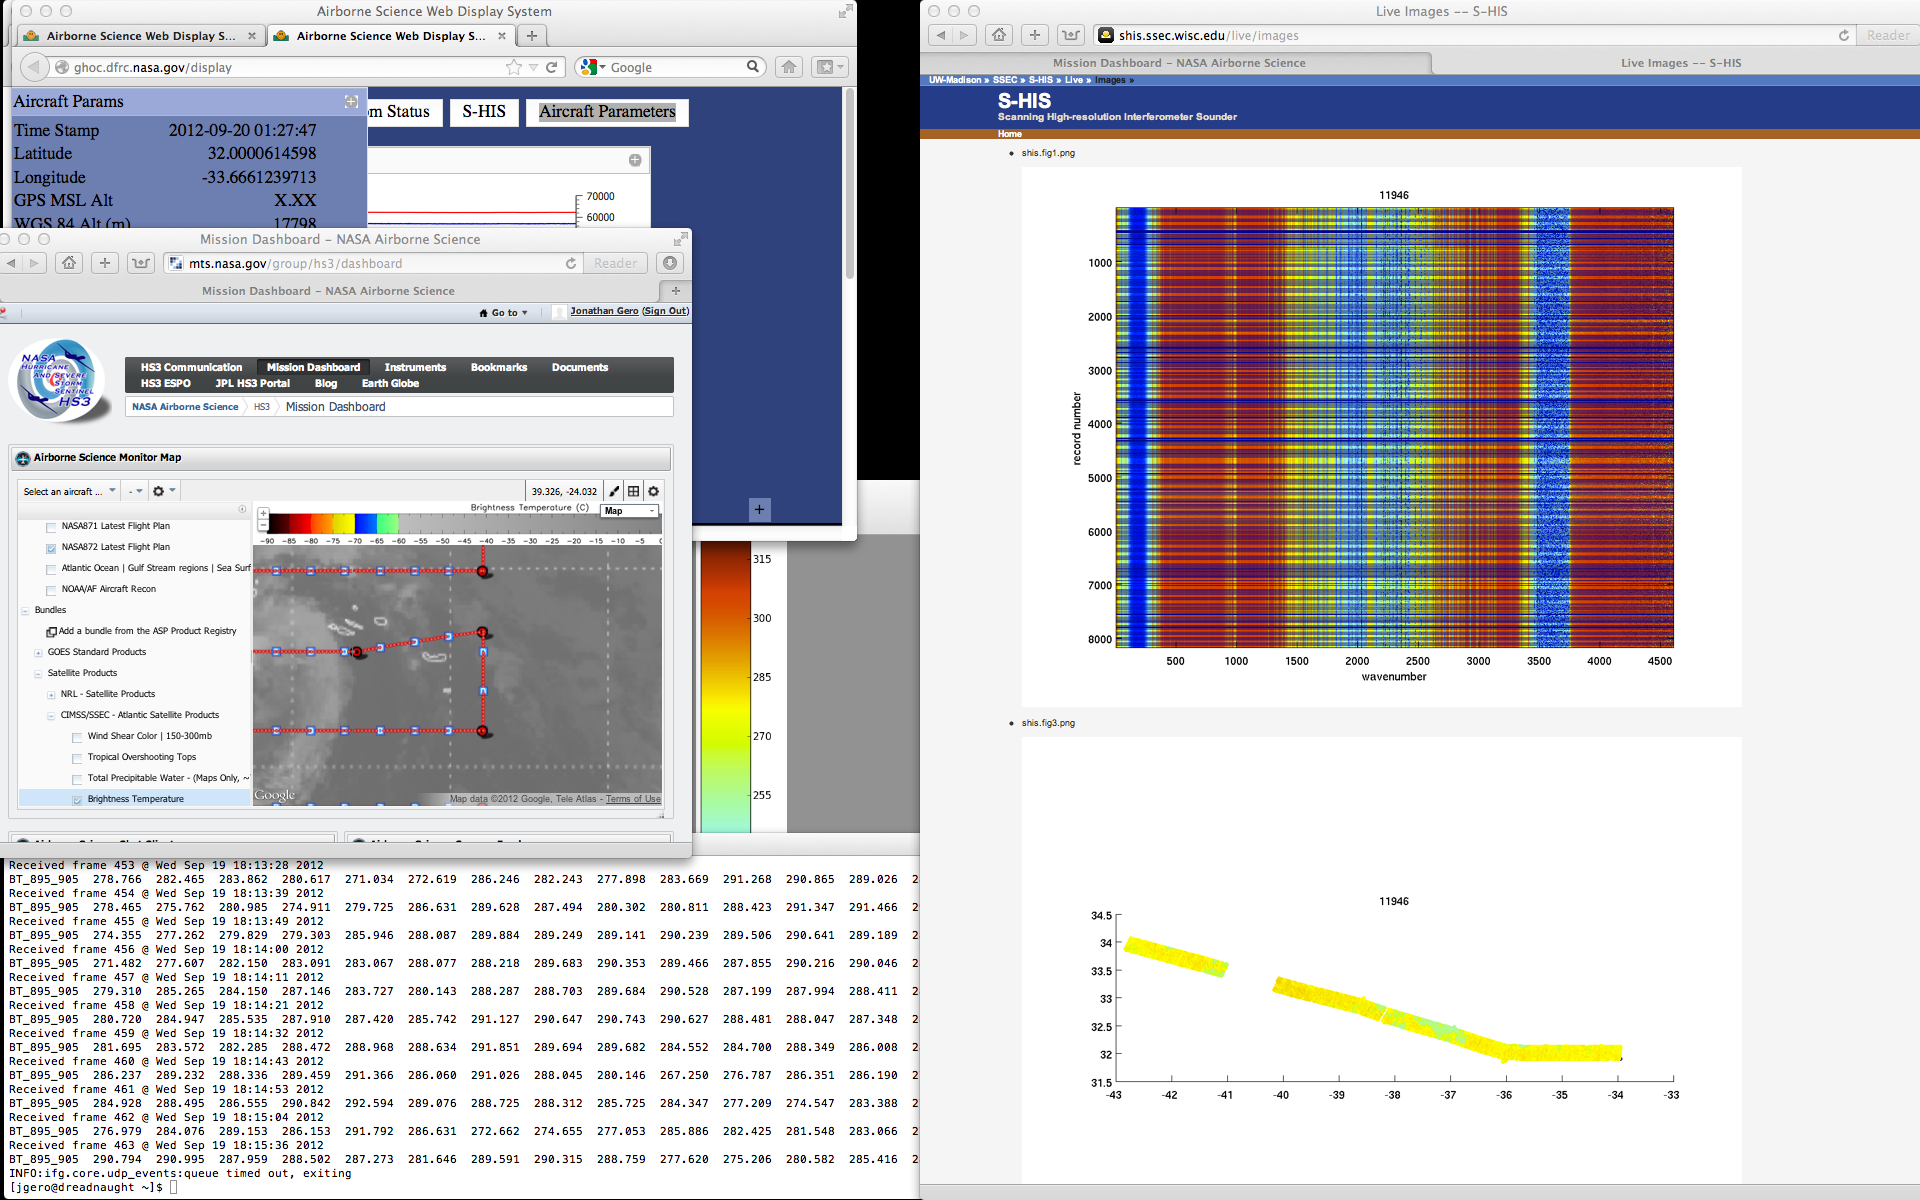This screenshot has height=1200, width=1920.
Task: Click the map grid icon button
Action: click(634, 491)
